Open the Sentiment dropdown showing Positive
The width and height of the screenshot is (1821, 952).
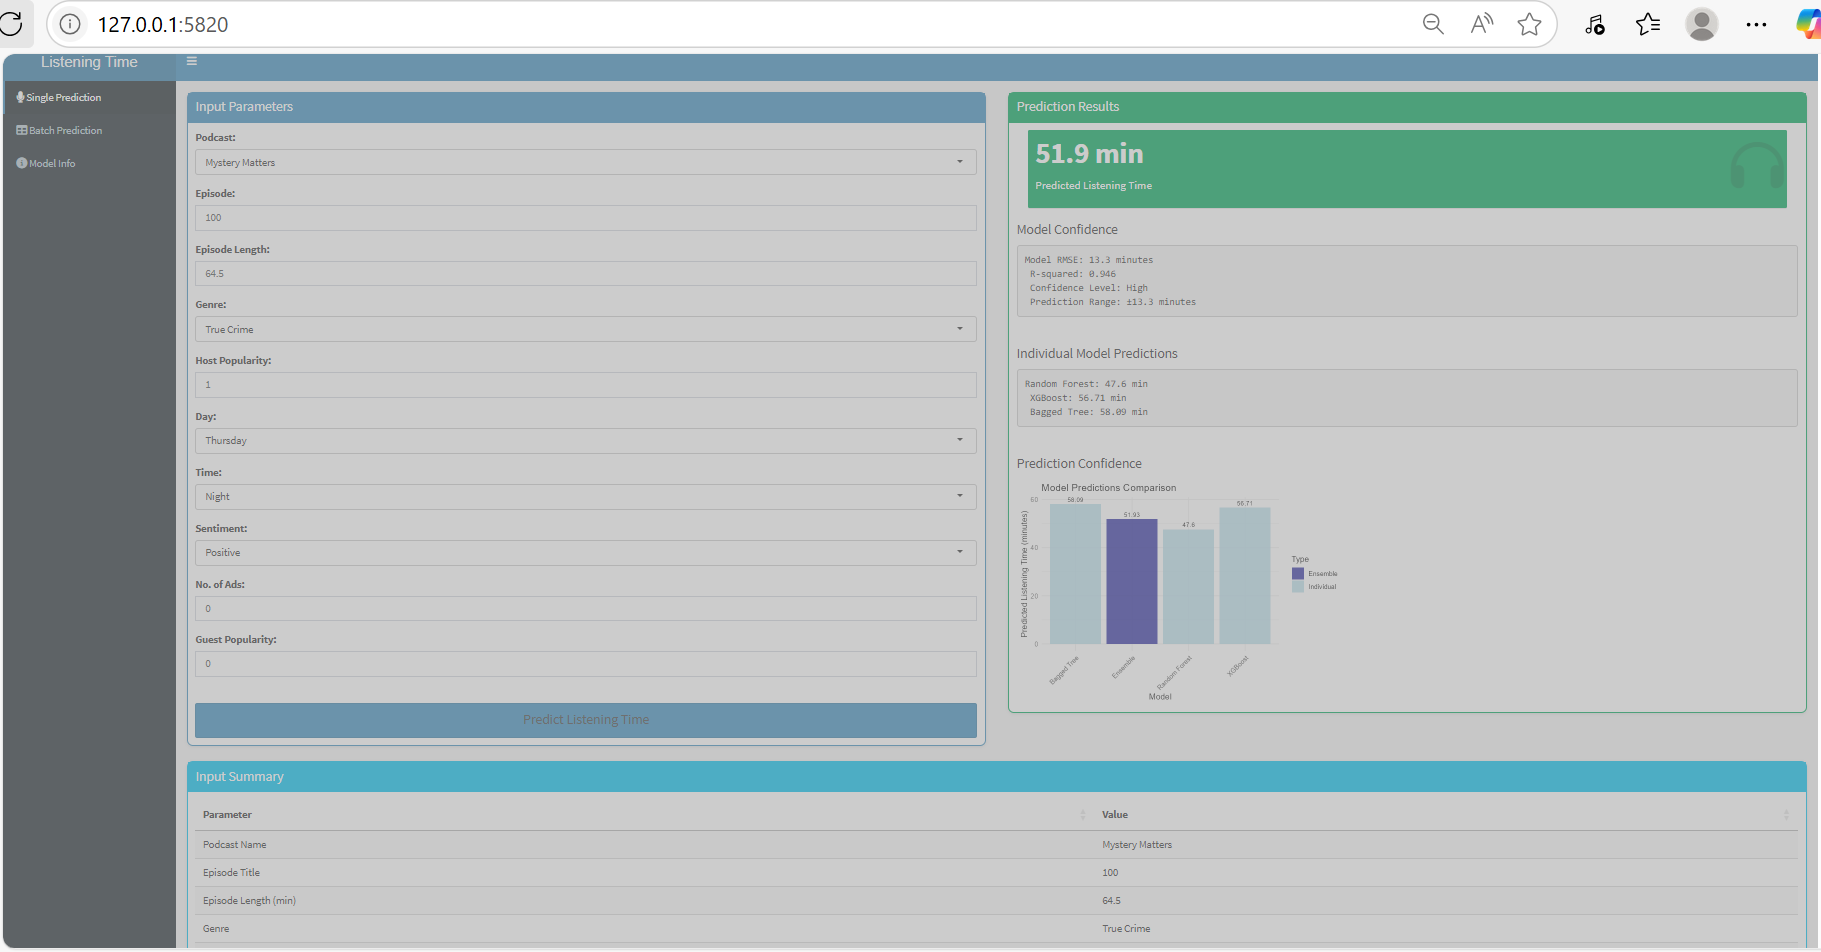(x=585, y=552)
